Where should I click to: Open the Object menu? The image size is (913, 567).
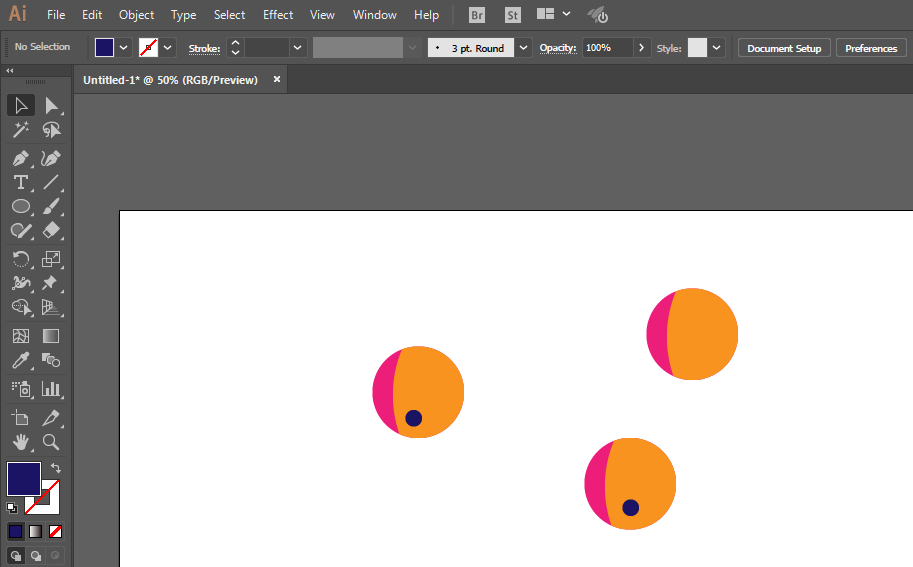(136, 15)
